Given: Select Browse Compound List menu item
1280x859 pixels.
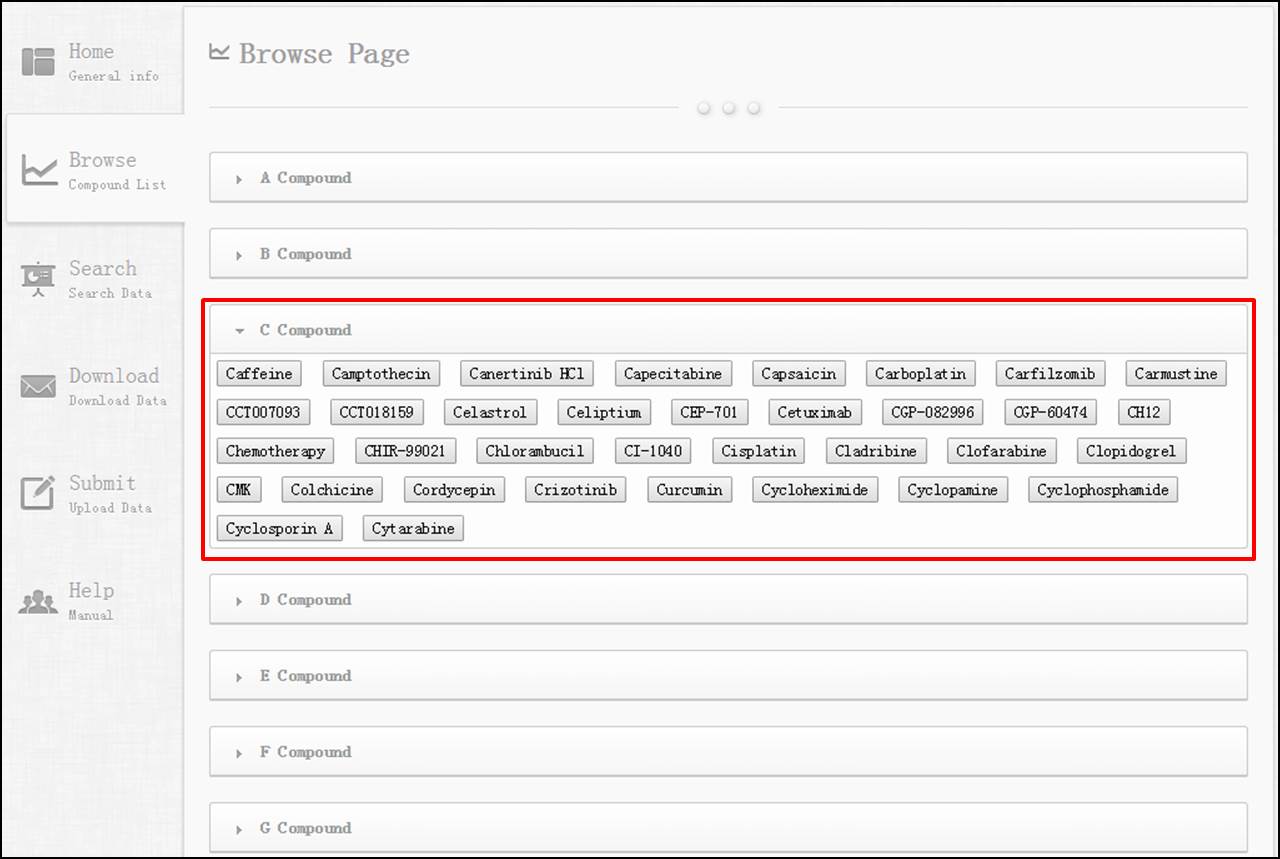Looking at the screenshot, I should 94,170.
